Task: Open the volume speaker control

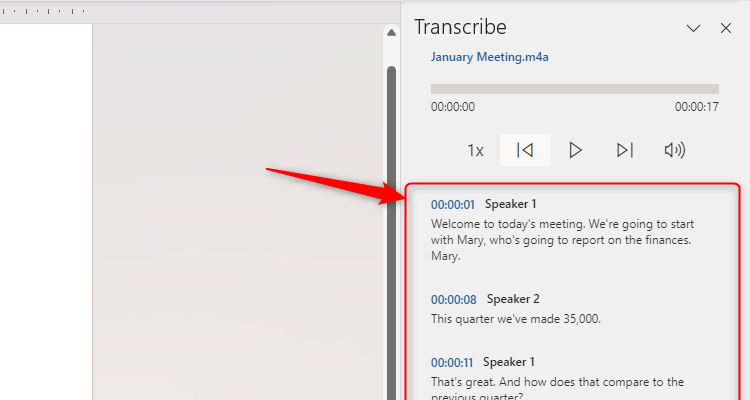Action: point(675,150)
